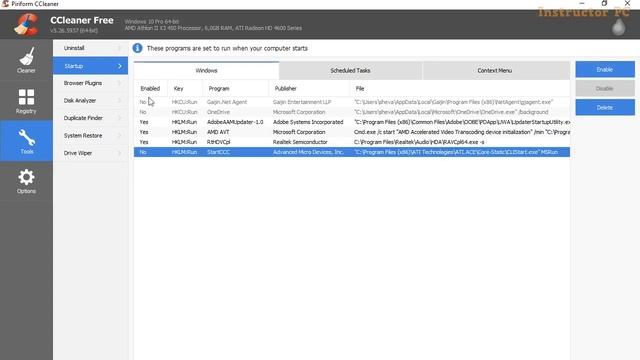Switch to the Windows tab
Screen dimensions: 640x360
[206, 71]
